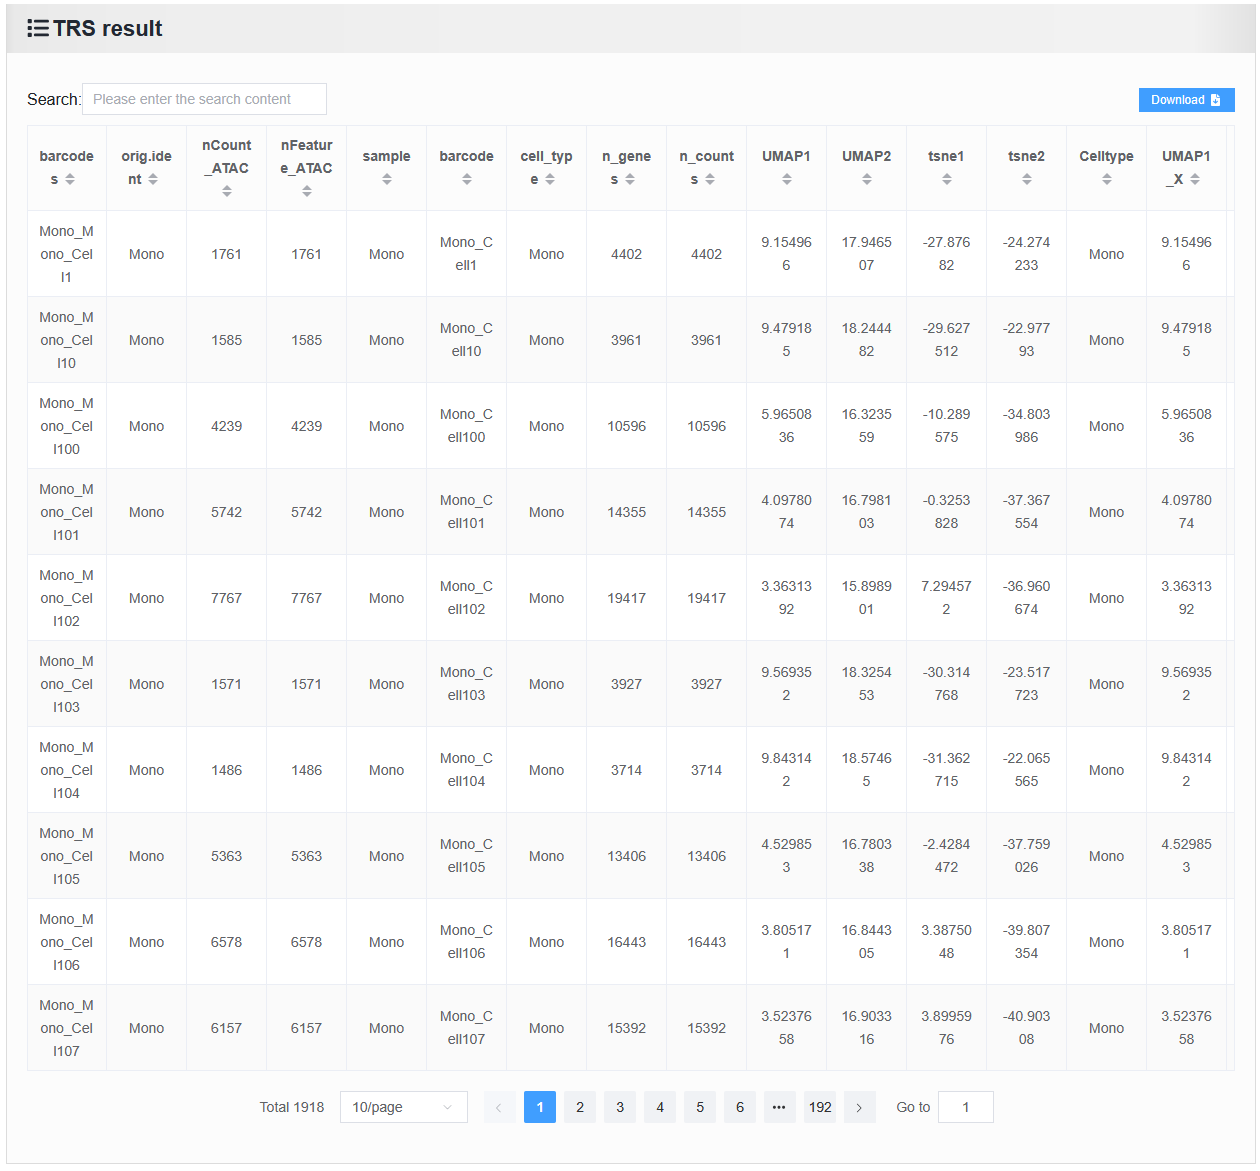This screenshot has width=1260, height=1171.
Task: Click tsne2 value -39.807354
Action: point(1027,942)
